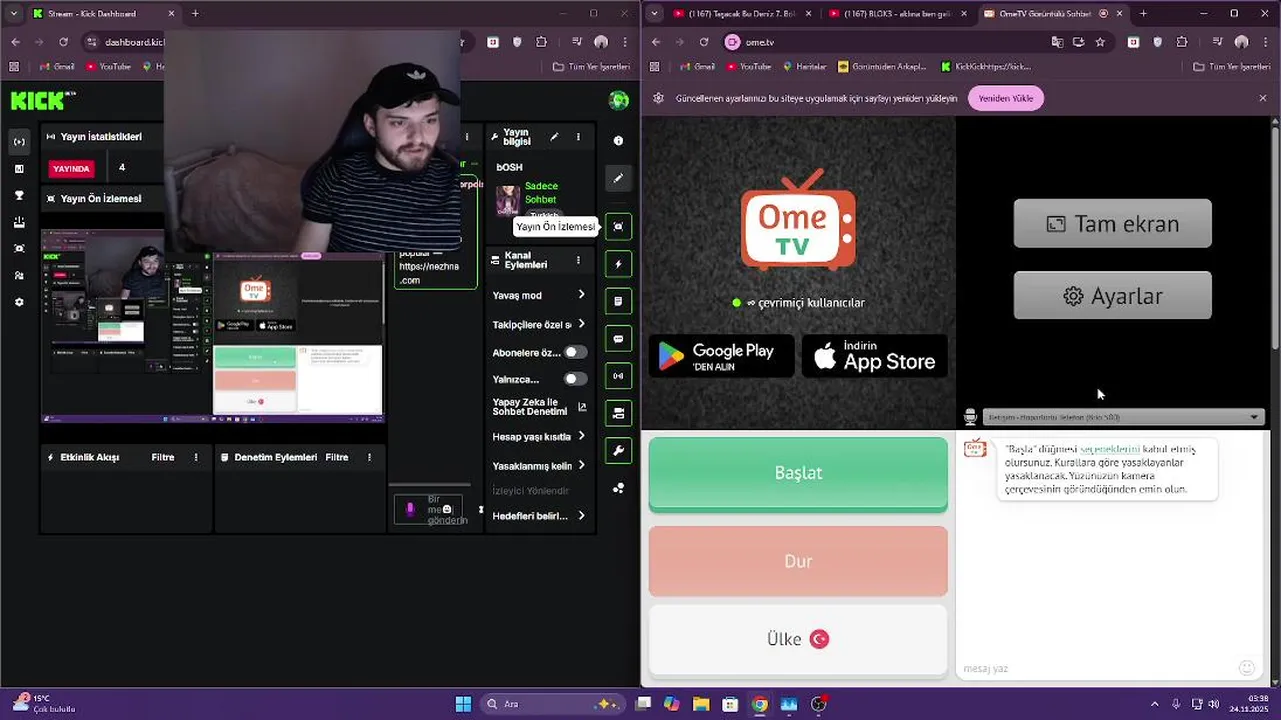
Task: Open Windows Start menu
Action: pos(463,704)
